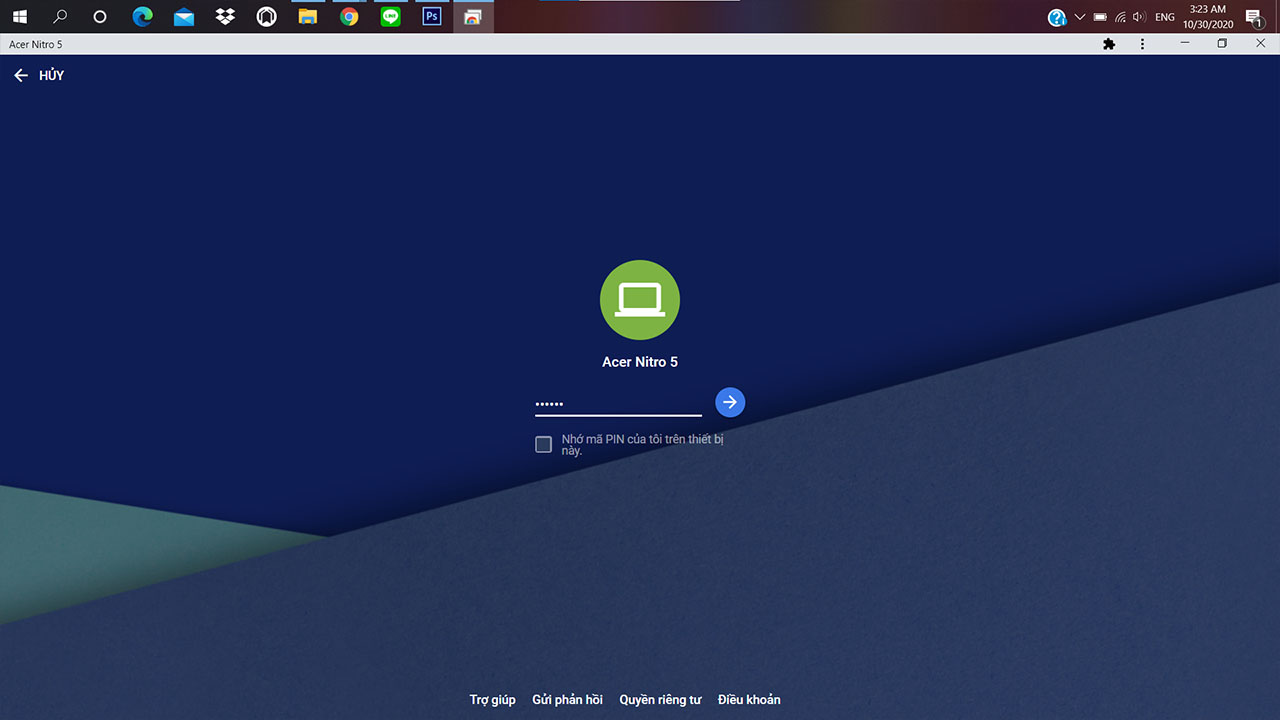The width and height of the screenshot is (1280, 720).
Task: Open Photoshop from taskbar
Action: [432, 17]
